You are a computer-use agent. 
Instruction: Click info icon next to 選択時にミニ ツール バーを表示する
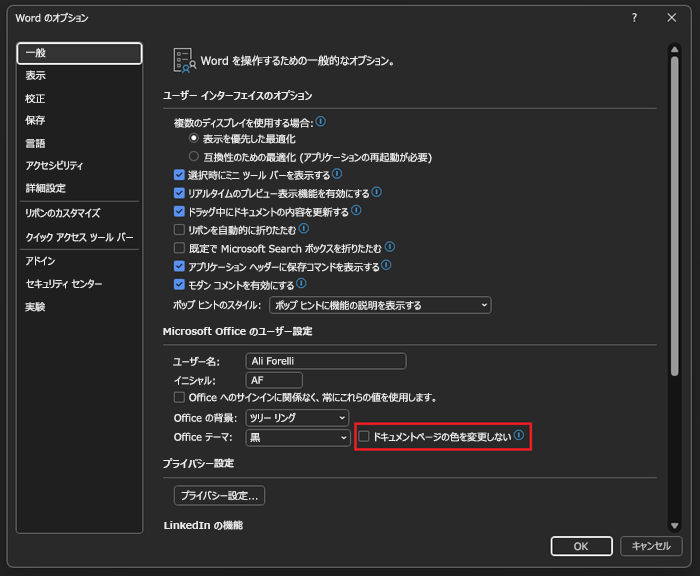point(337,174)
